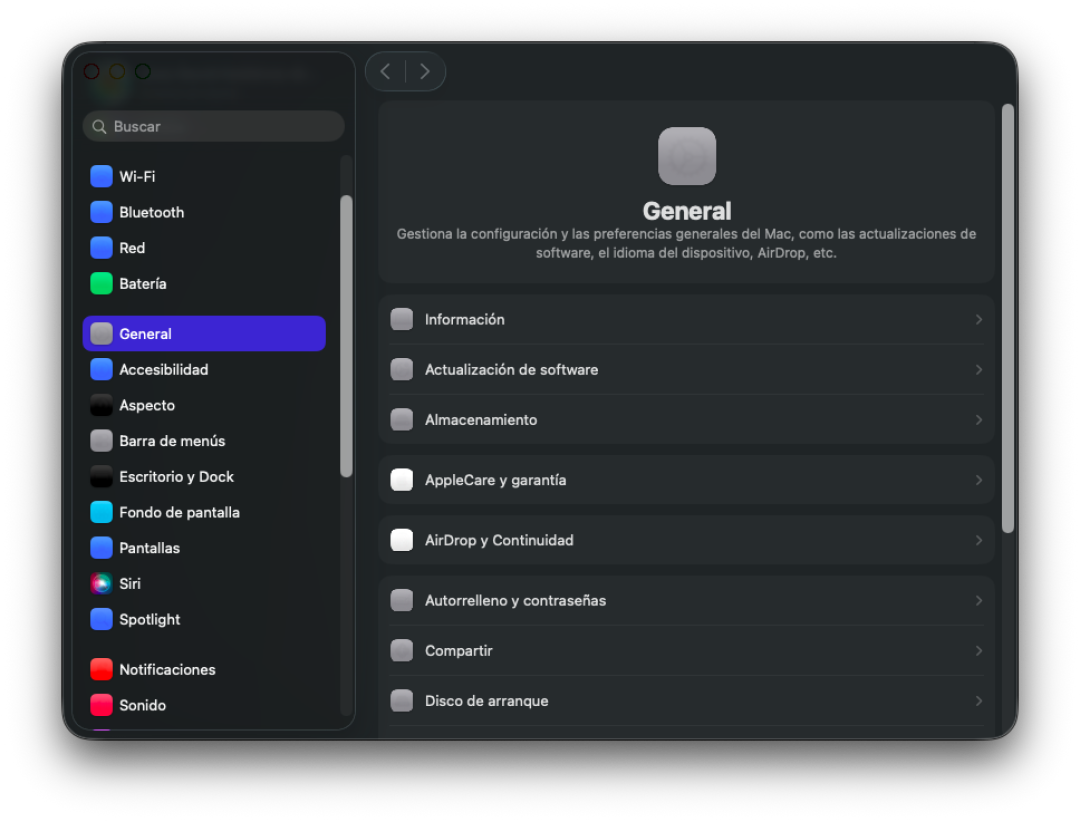The image size is (1080, 822).
Task: Open the Accesibilidad settings section
Action: coord(204,369)
